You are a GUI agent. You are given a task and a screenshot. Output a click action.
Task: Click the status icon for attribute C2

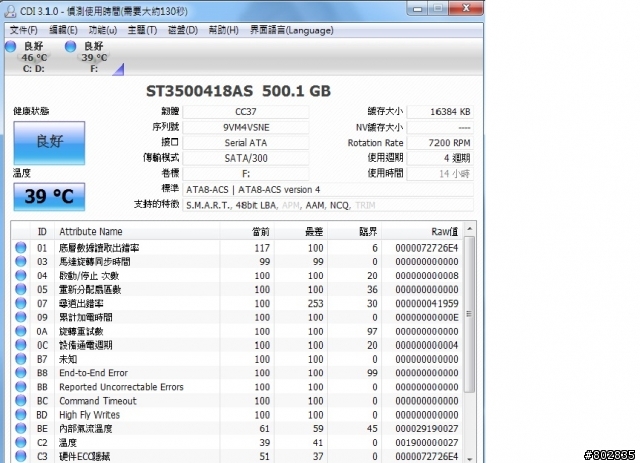click(x=21, y=442)
